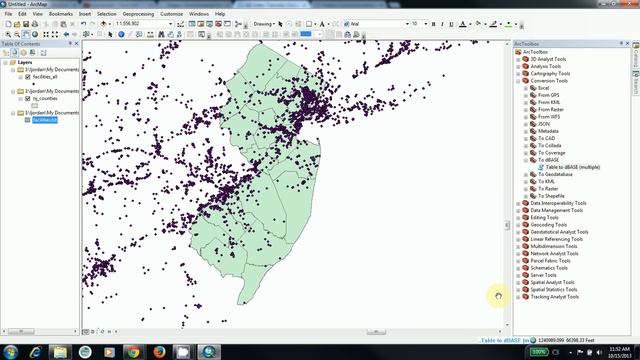Click Fixed Zoom In arrows icon
The image size is (640, 360).
pos(46,35)
